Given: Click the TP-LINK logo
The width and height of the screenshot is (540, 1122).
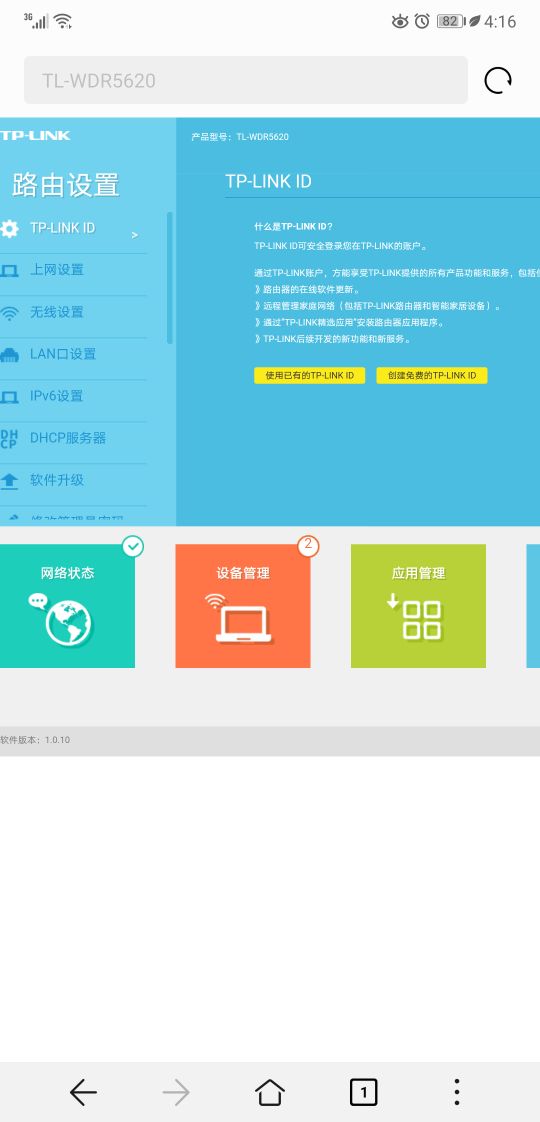Looking at the screenshot, I should 35,135.
